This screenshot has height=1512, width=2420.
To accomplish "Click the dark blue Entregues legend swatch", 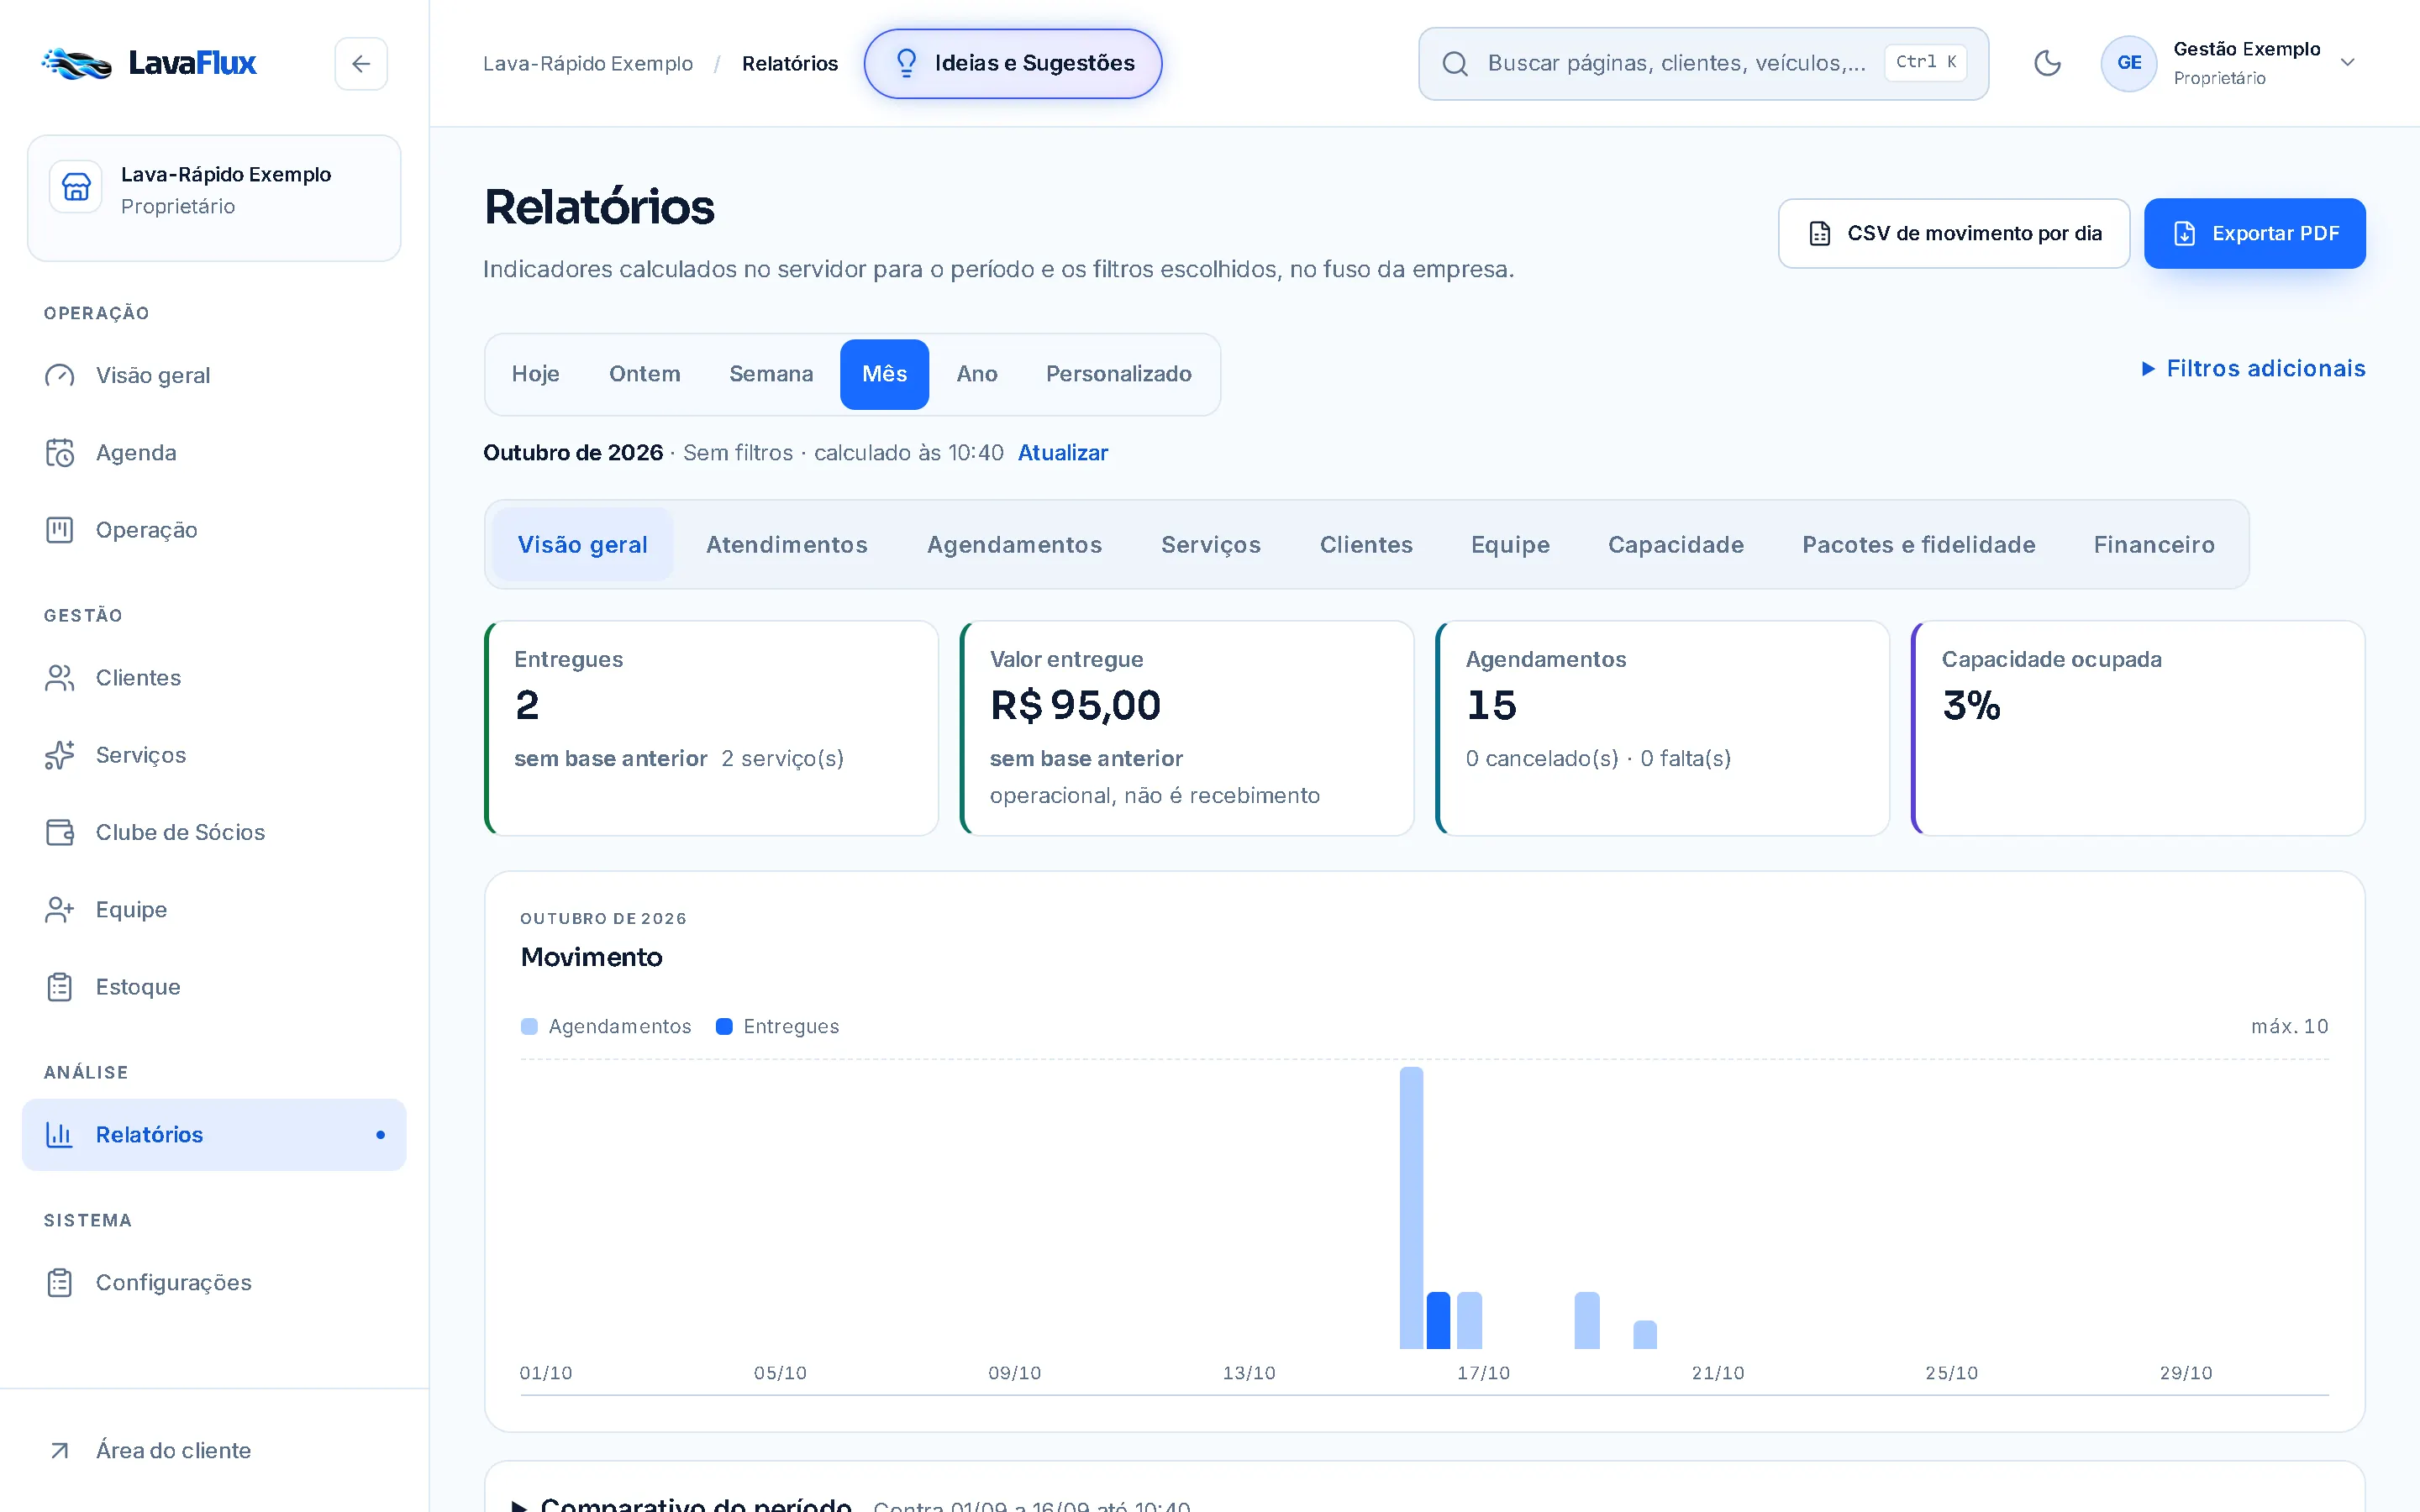I will (x=725, y=1027).
